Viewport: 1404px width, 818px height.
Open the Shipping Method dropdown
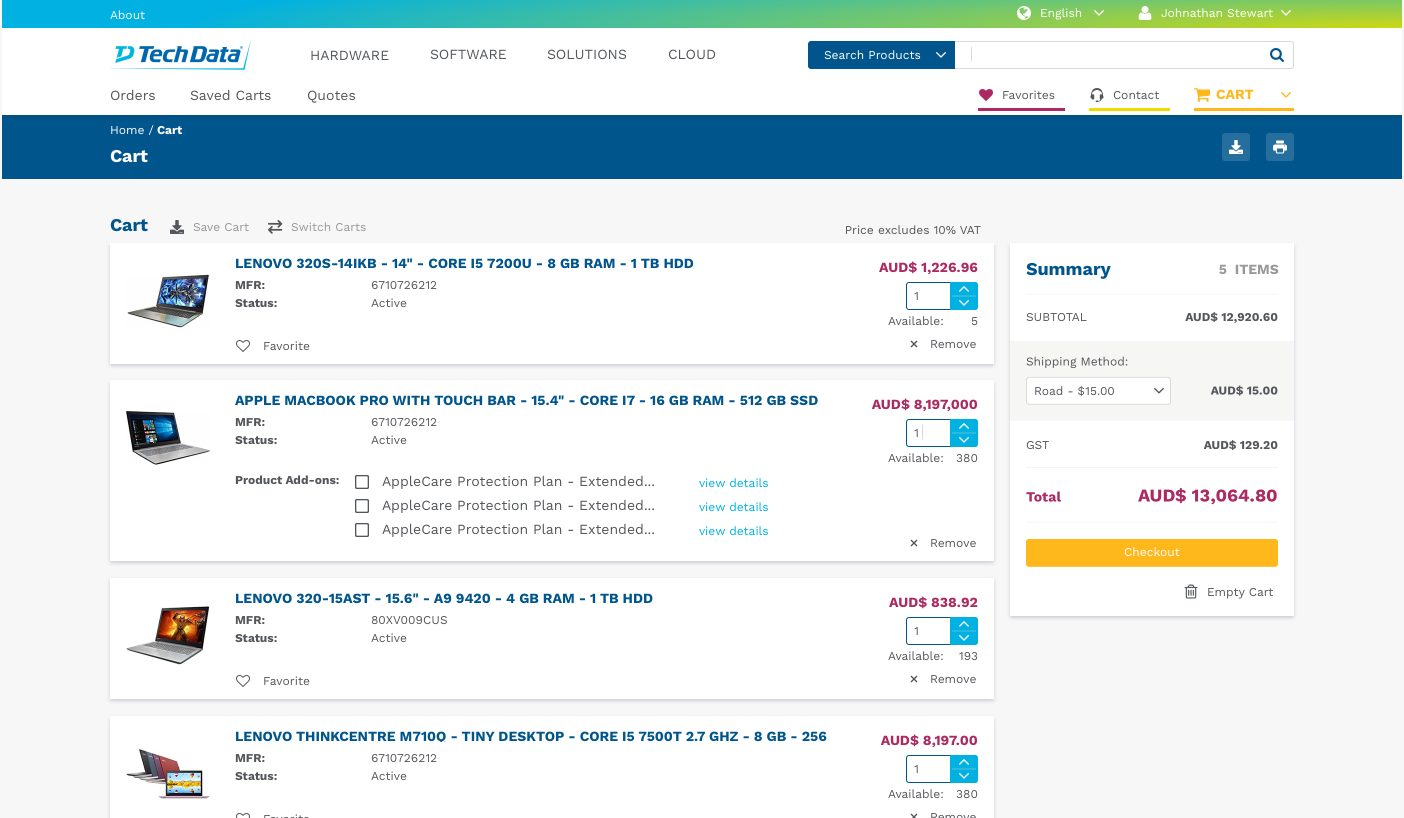tap(1098, 391)
